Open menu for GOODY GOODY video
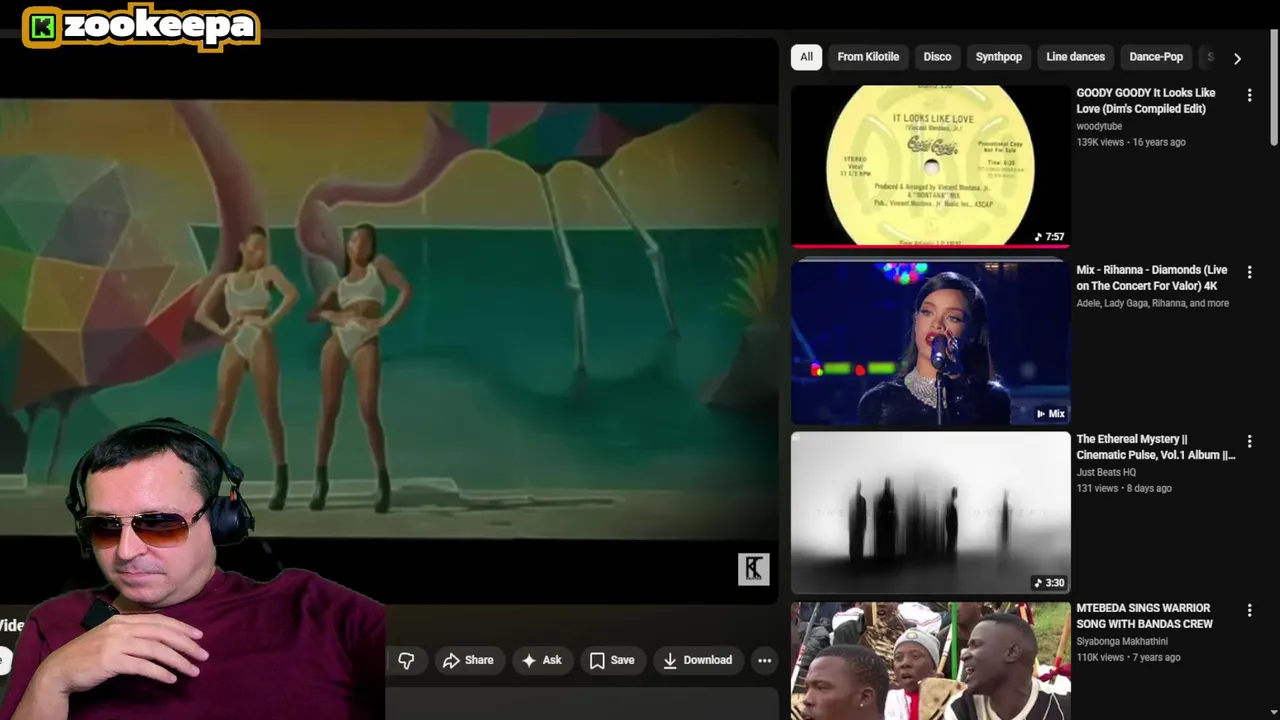The height and width of the screenshot is (720, 1280). [1249, 95]
